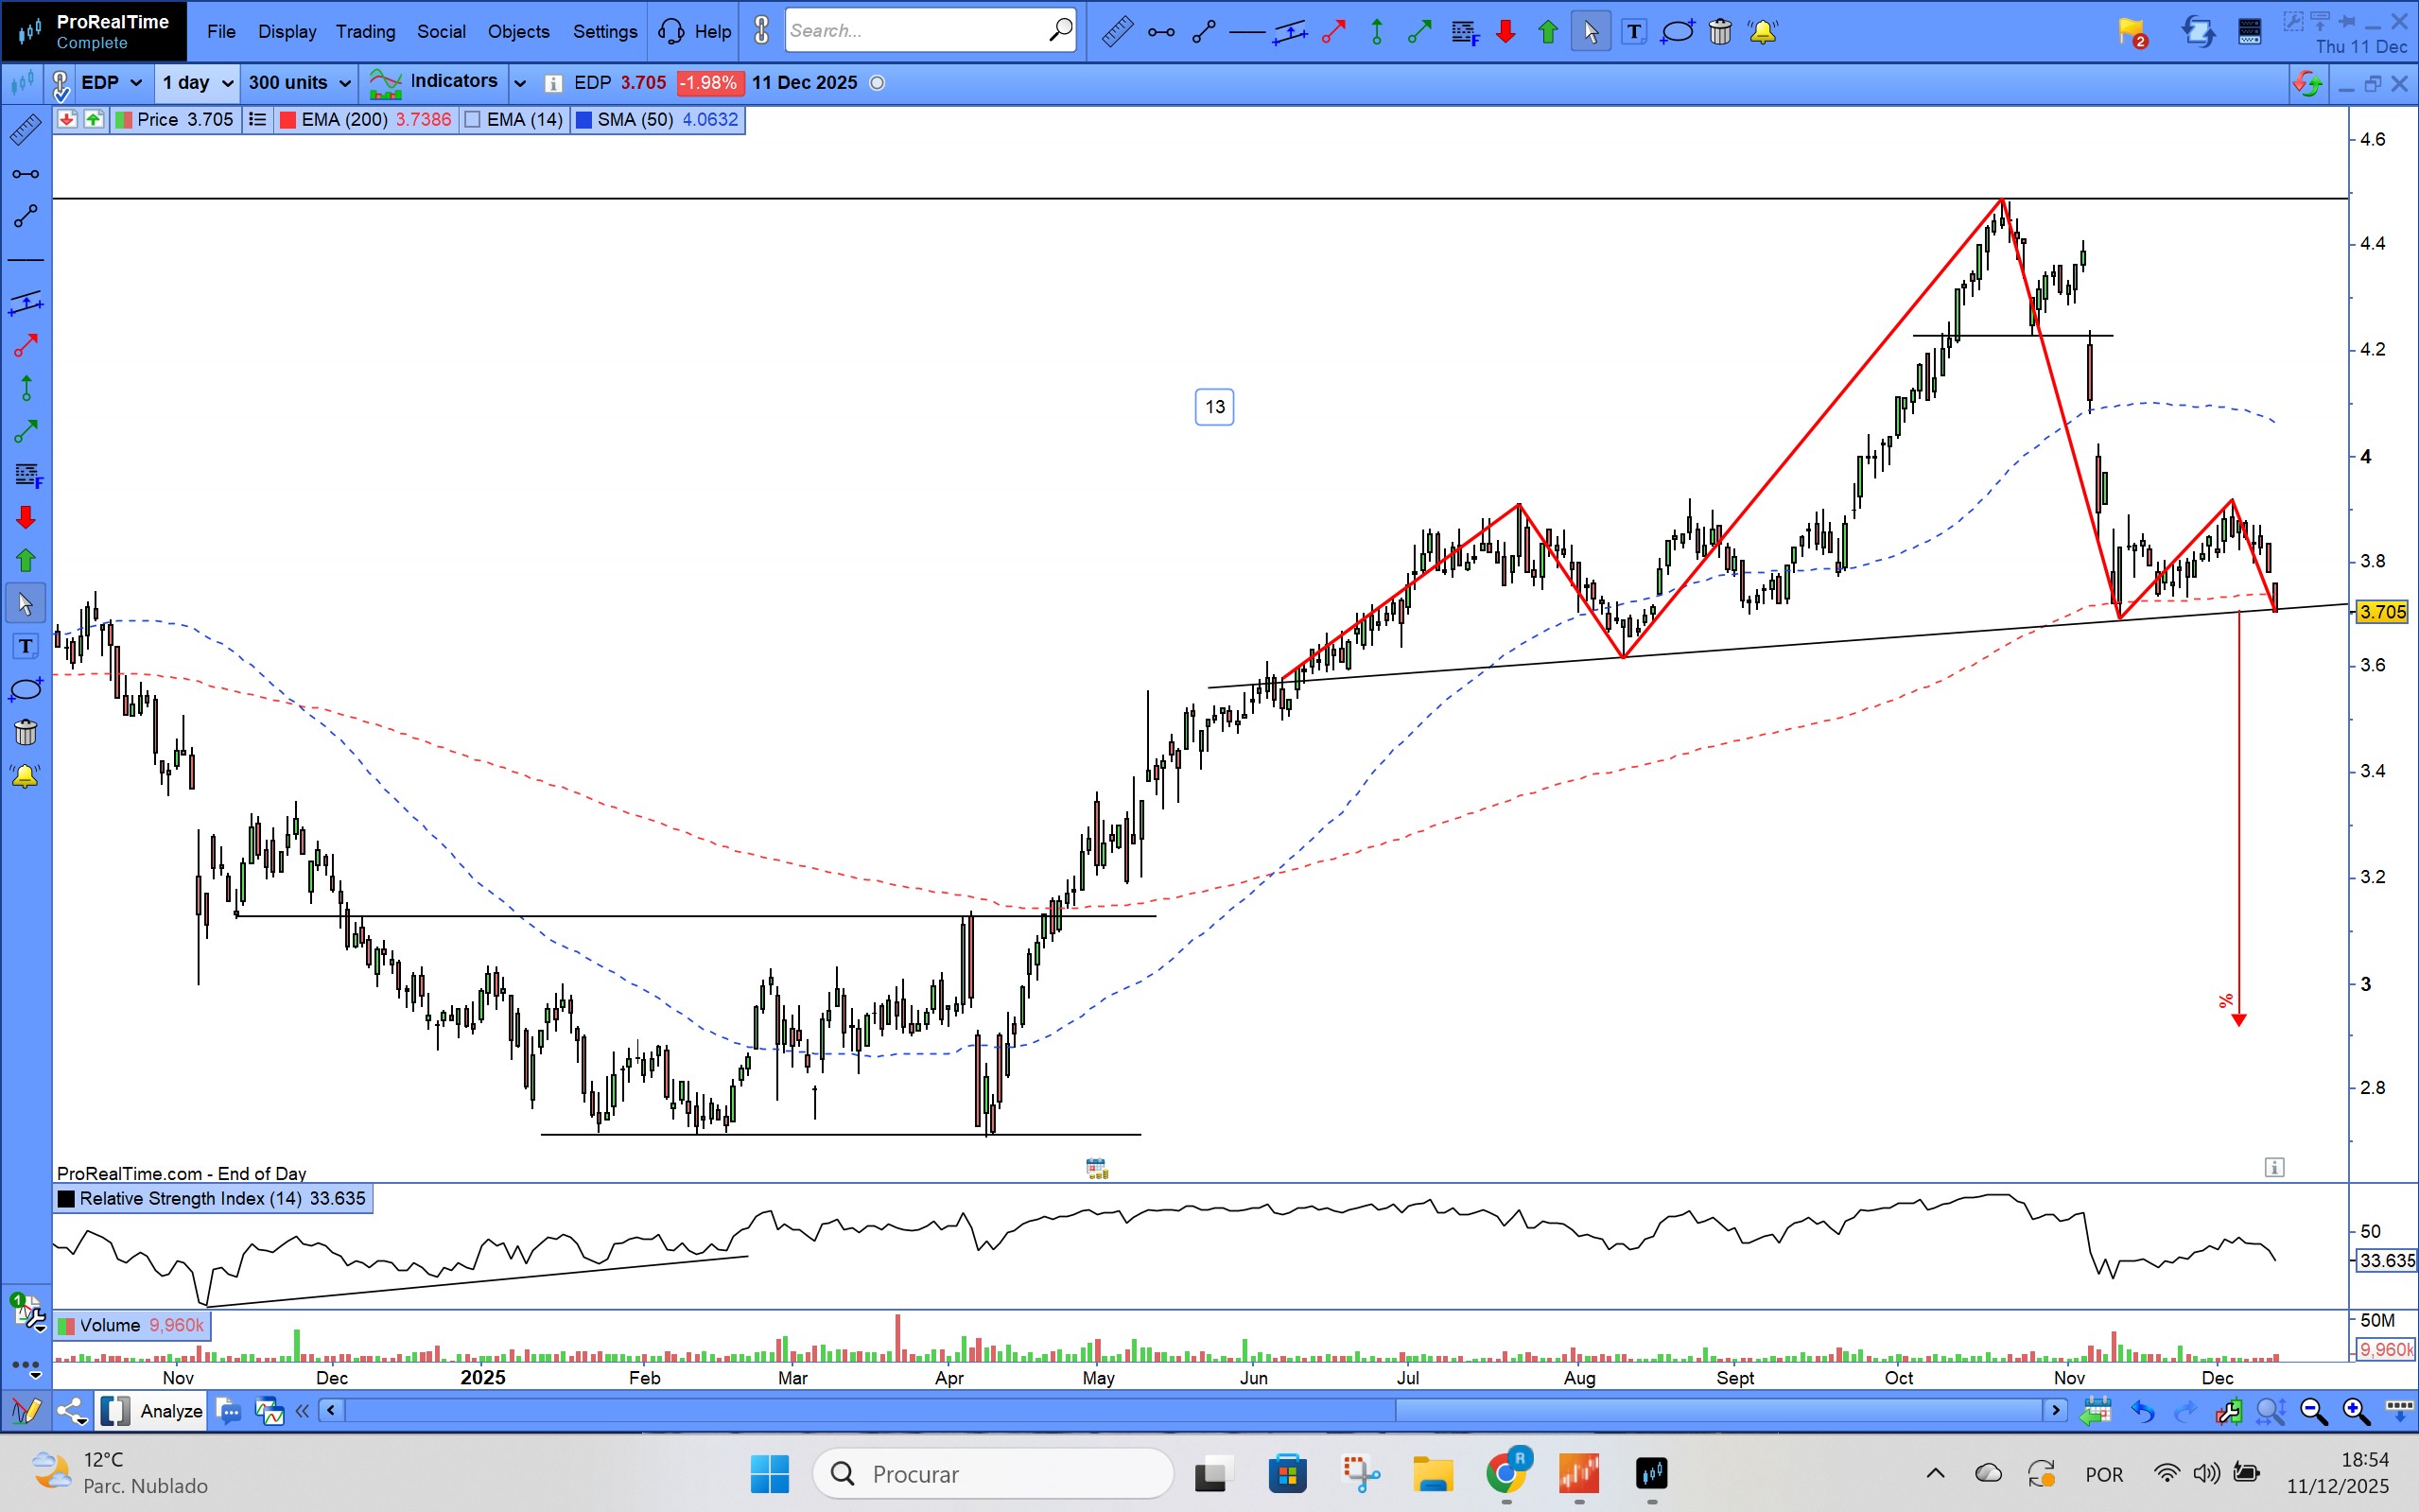Click the alert bell icon in top toolbar

[x=1763, y=32]
